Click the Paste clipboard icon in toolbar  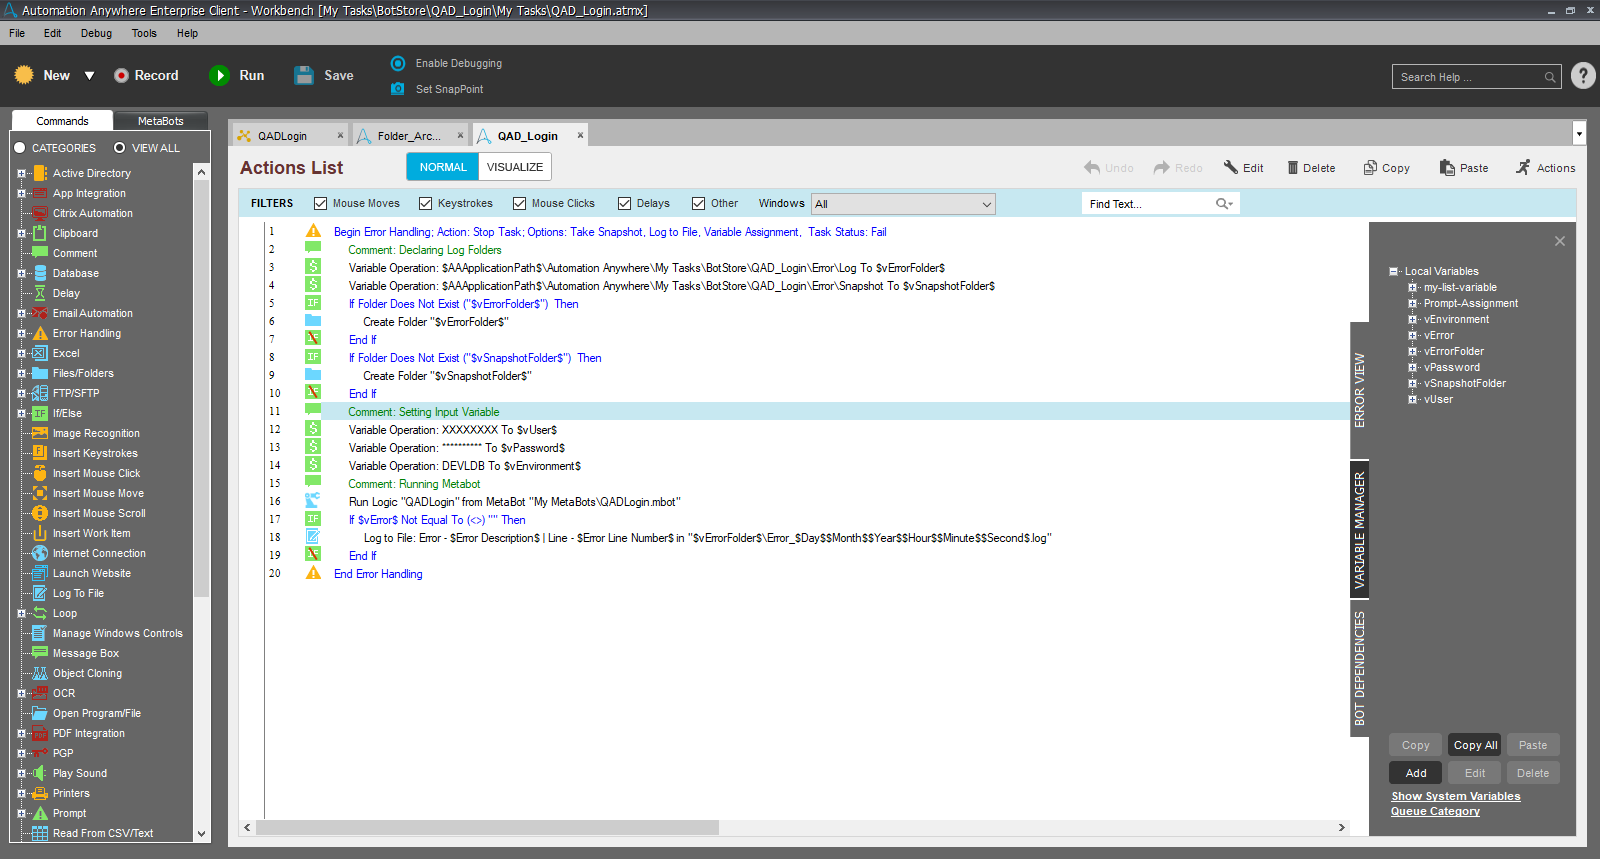(1447, 168)
